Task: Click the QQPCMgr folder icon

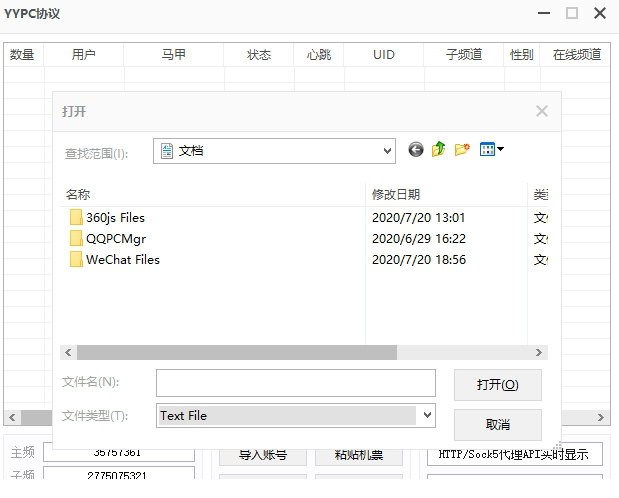Action: pyautogui.click(x=76, y=238)
